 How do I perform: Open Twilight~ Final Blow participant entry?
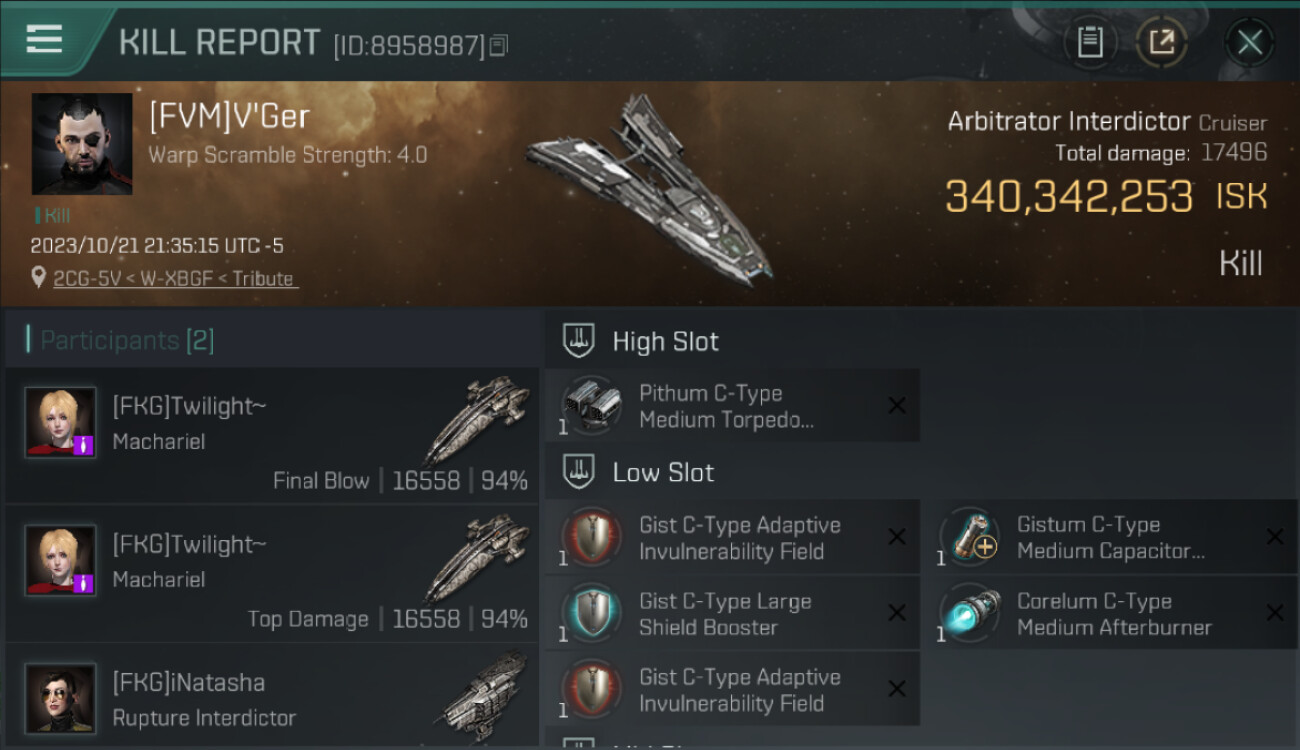point(272,435)
